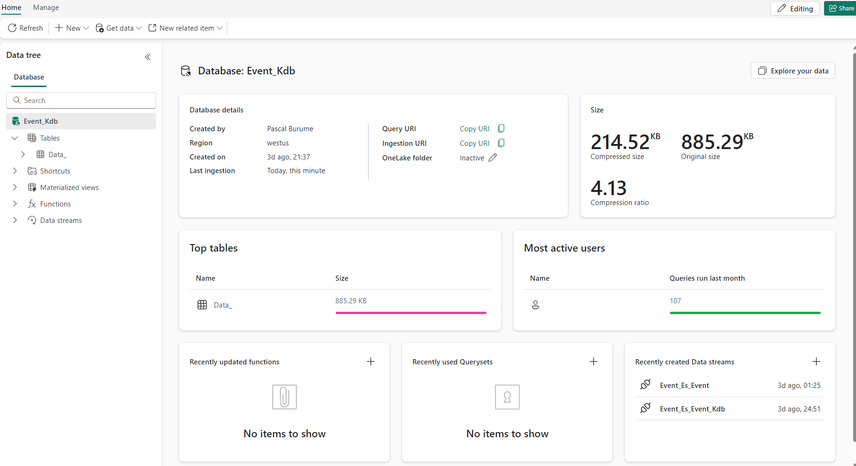
Task: Click the Refresh icon in toolbar
Action: coord(12,28)
